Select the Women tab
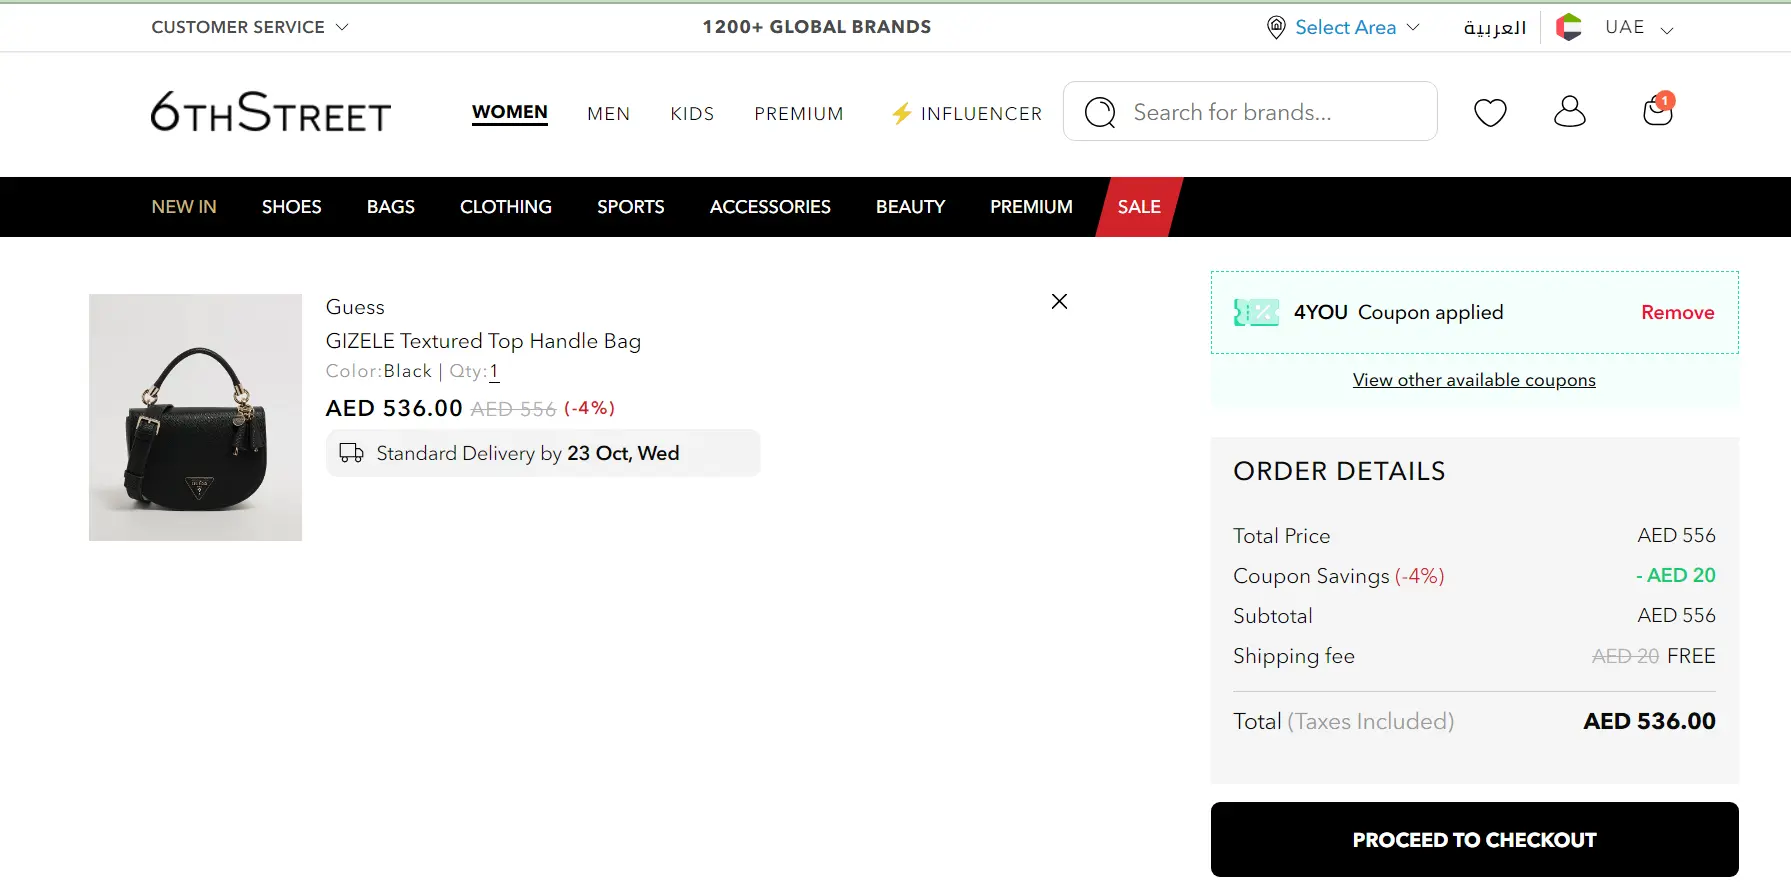Screen dimensions: 1791x883 pos(510,112)
